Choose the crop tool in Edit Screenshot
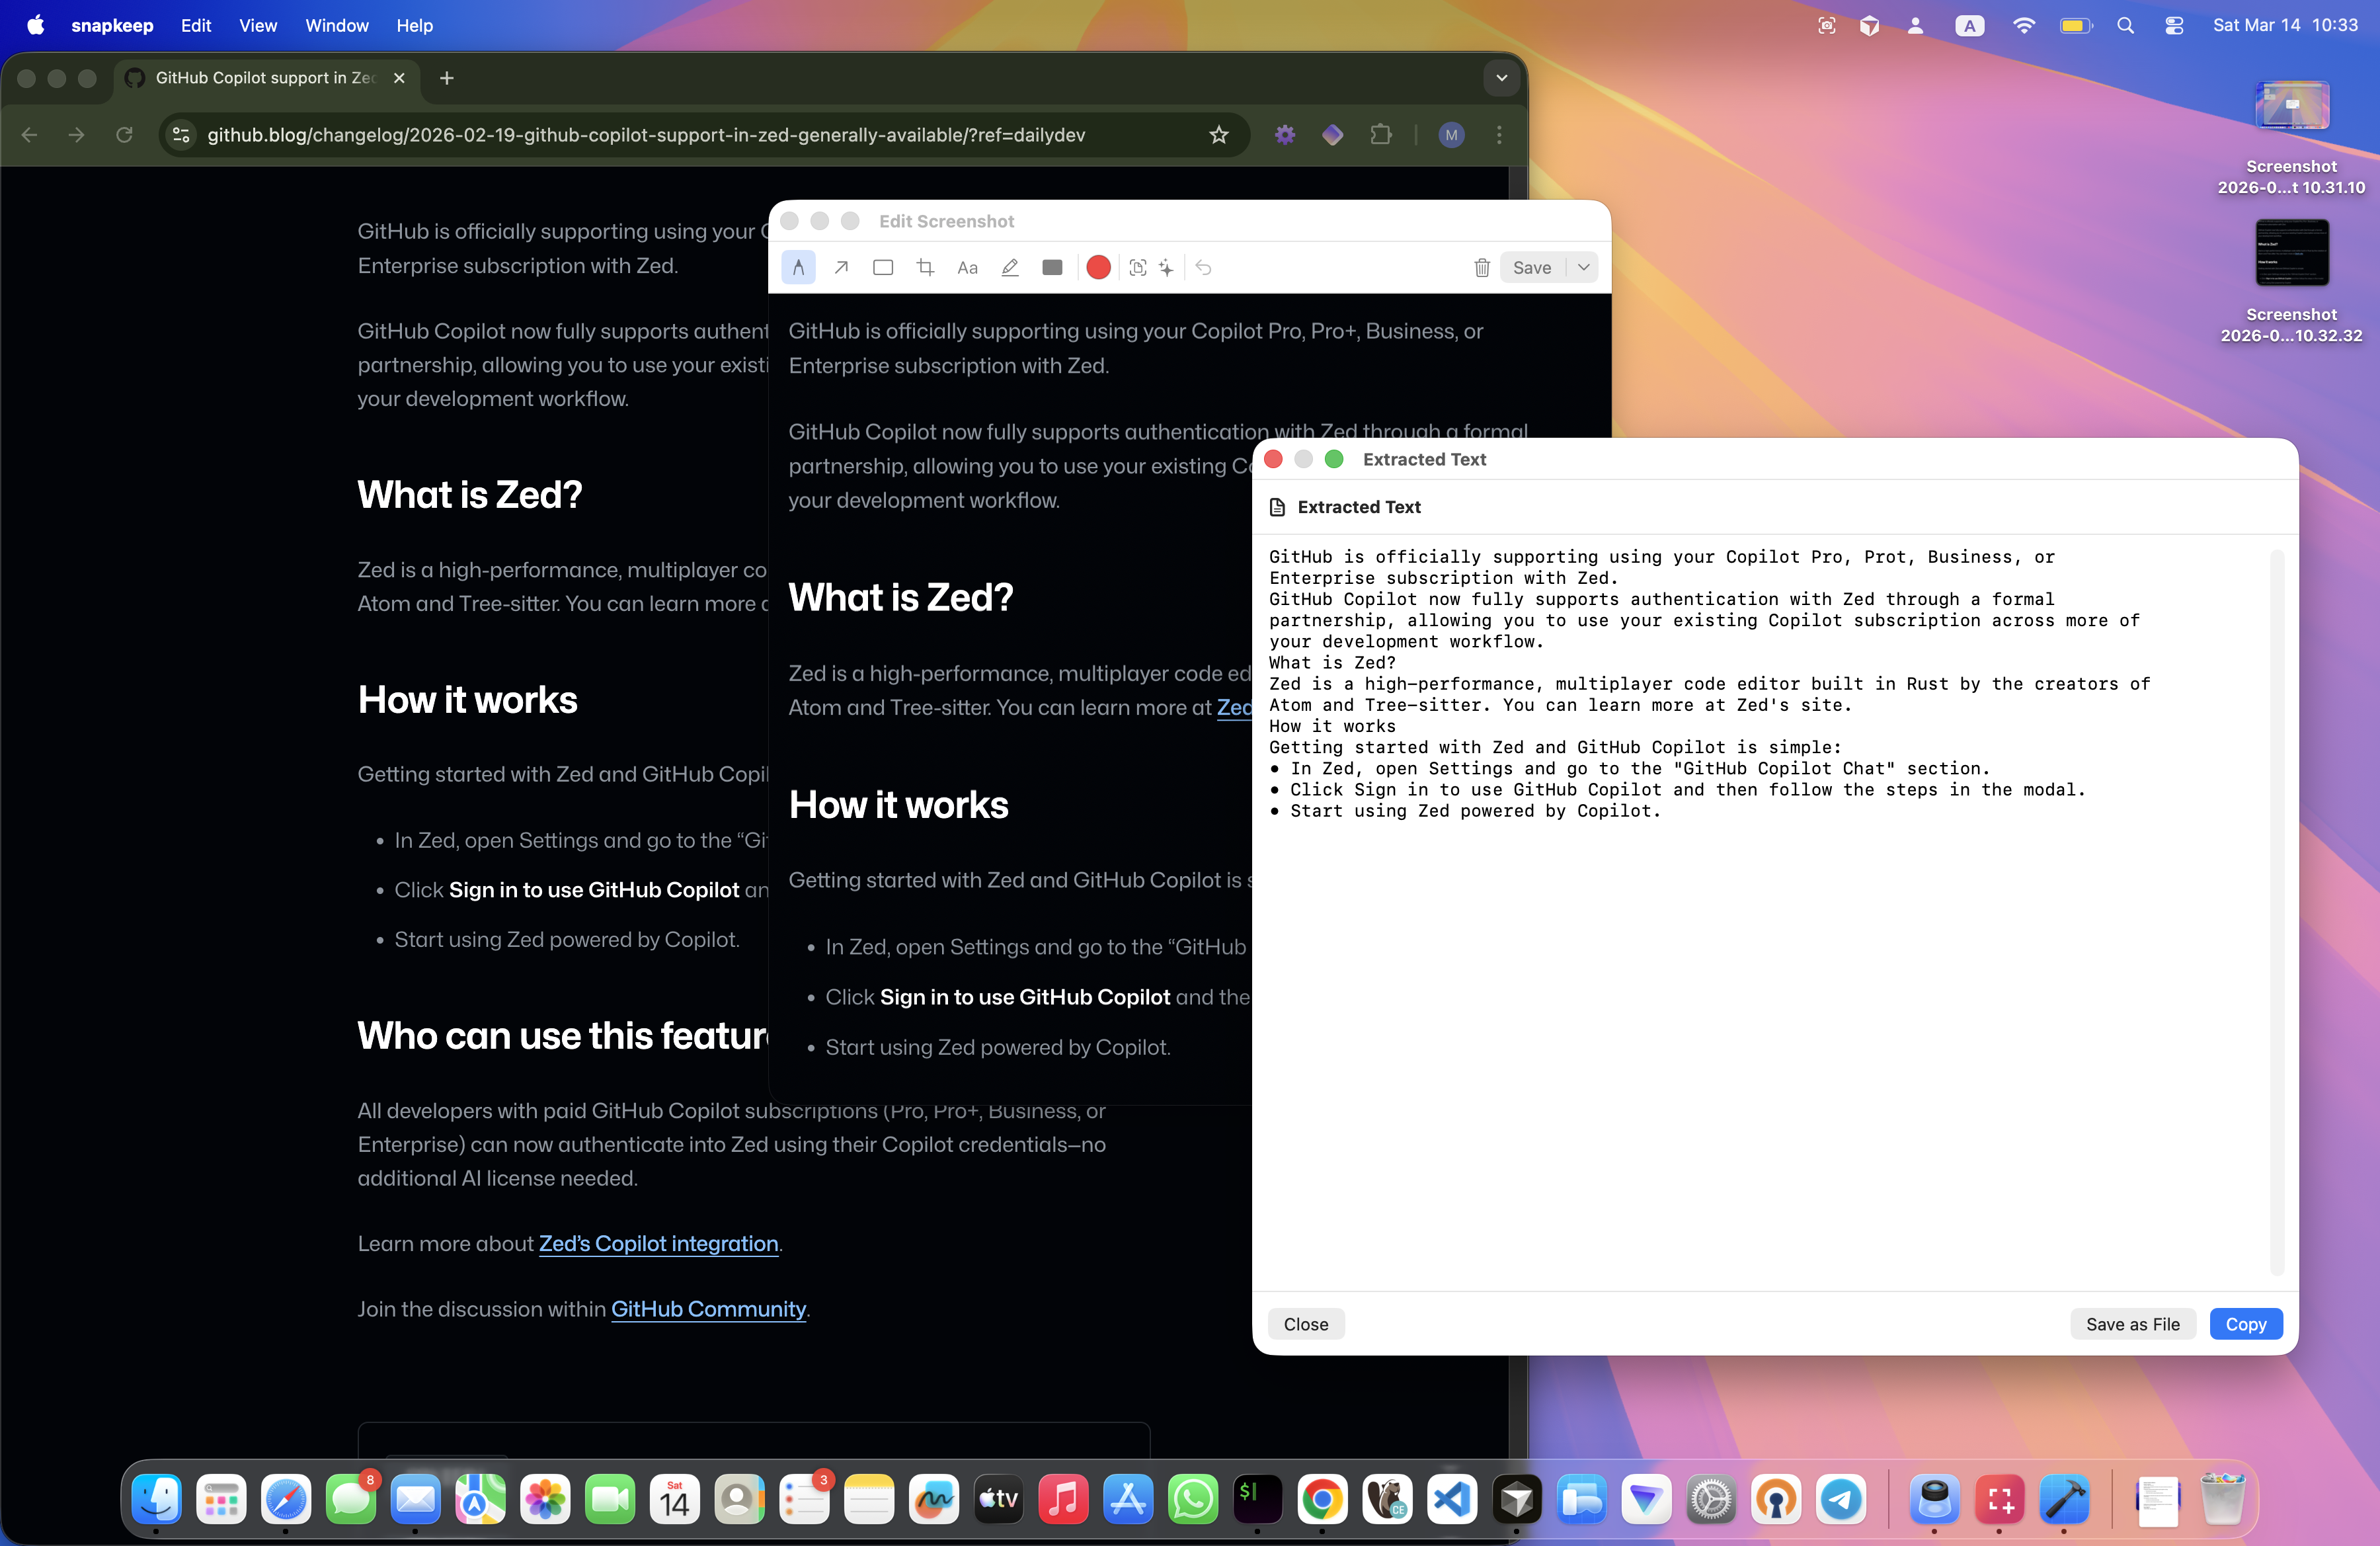 (x=925, y=267)
